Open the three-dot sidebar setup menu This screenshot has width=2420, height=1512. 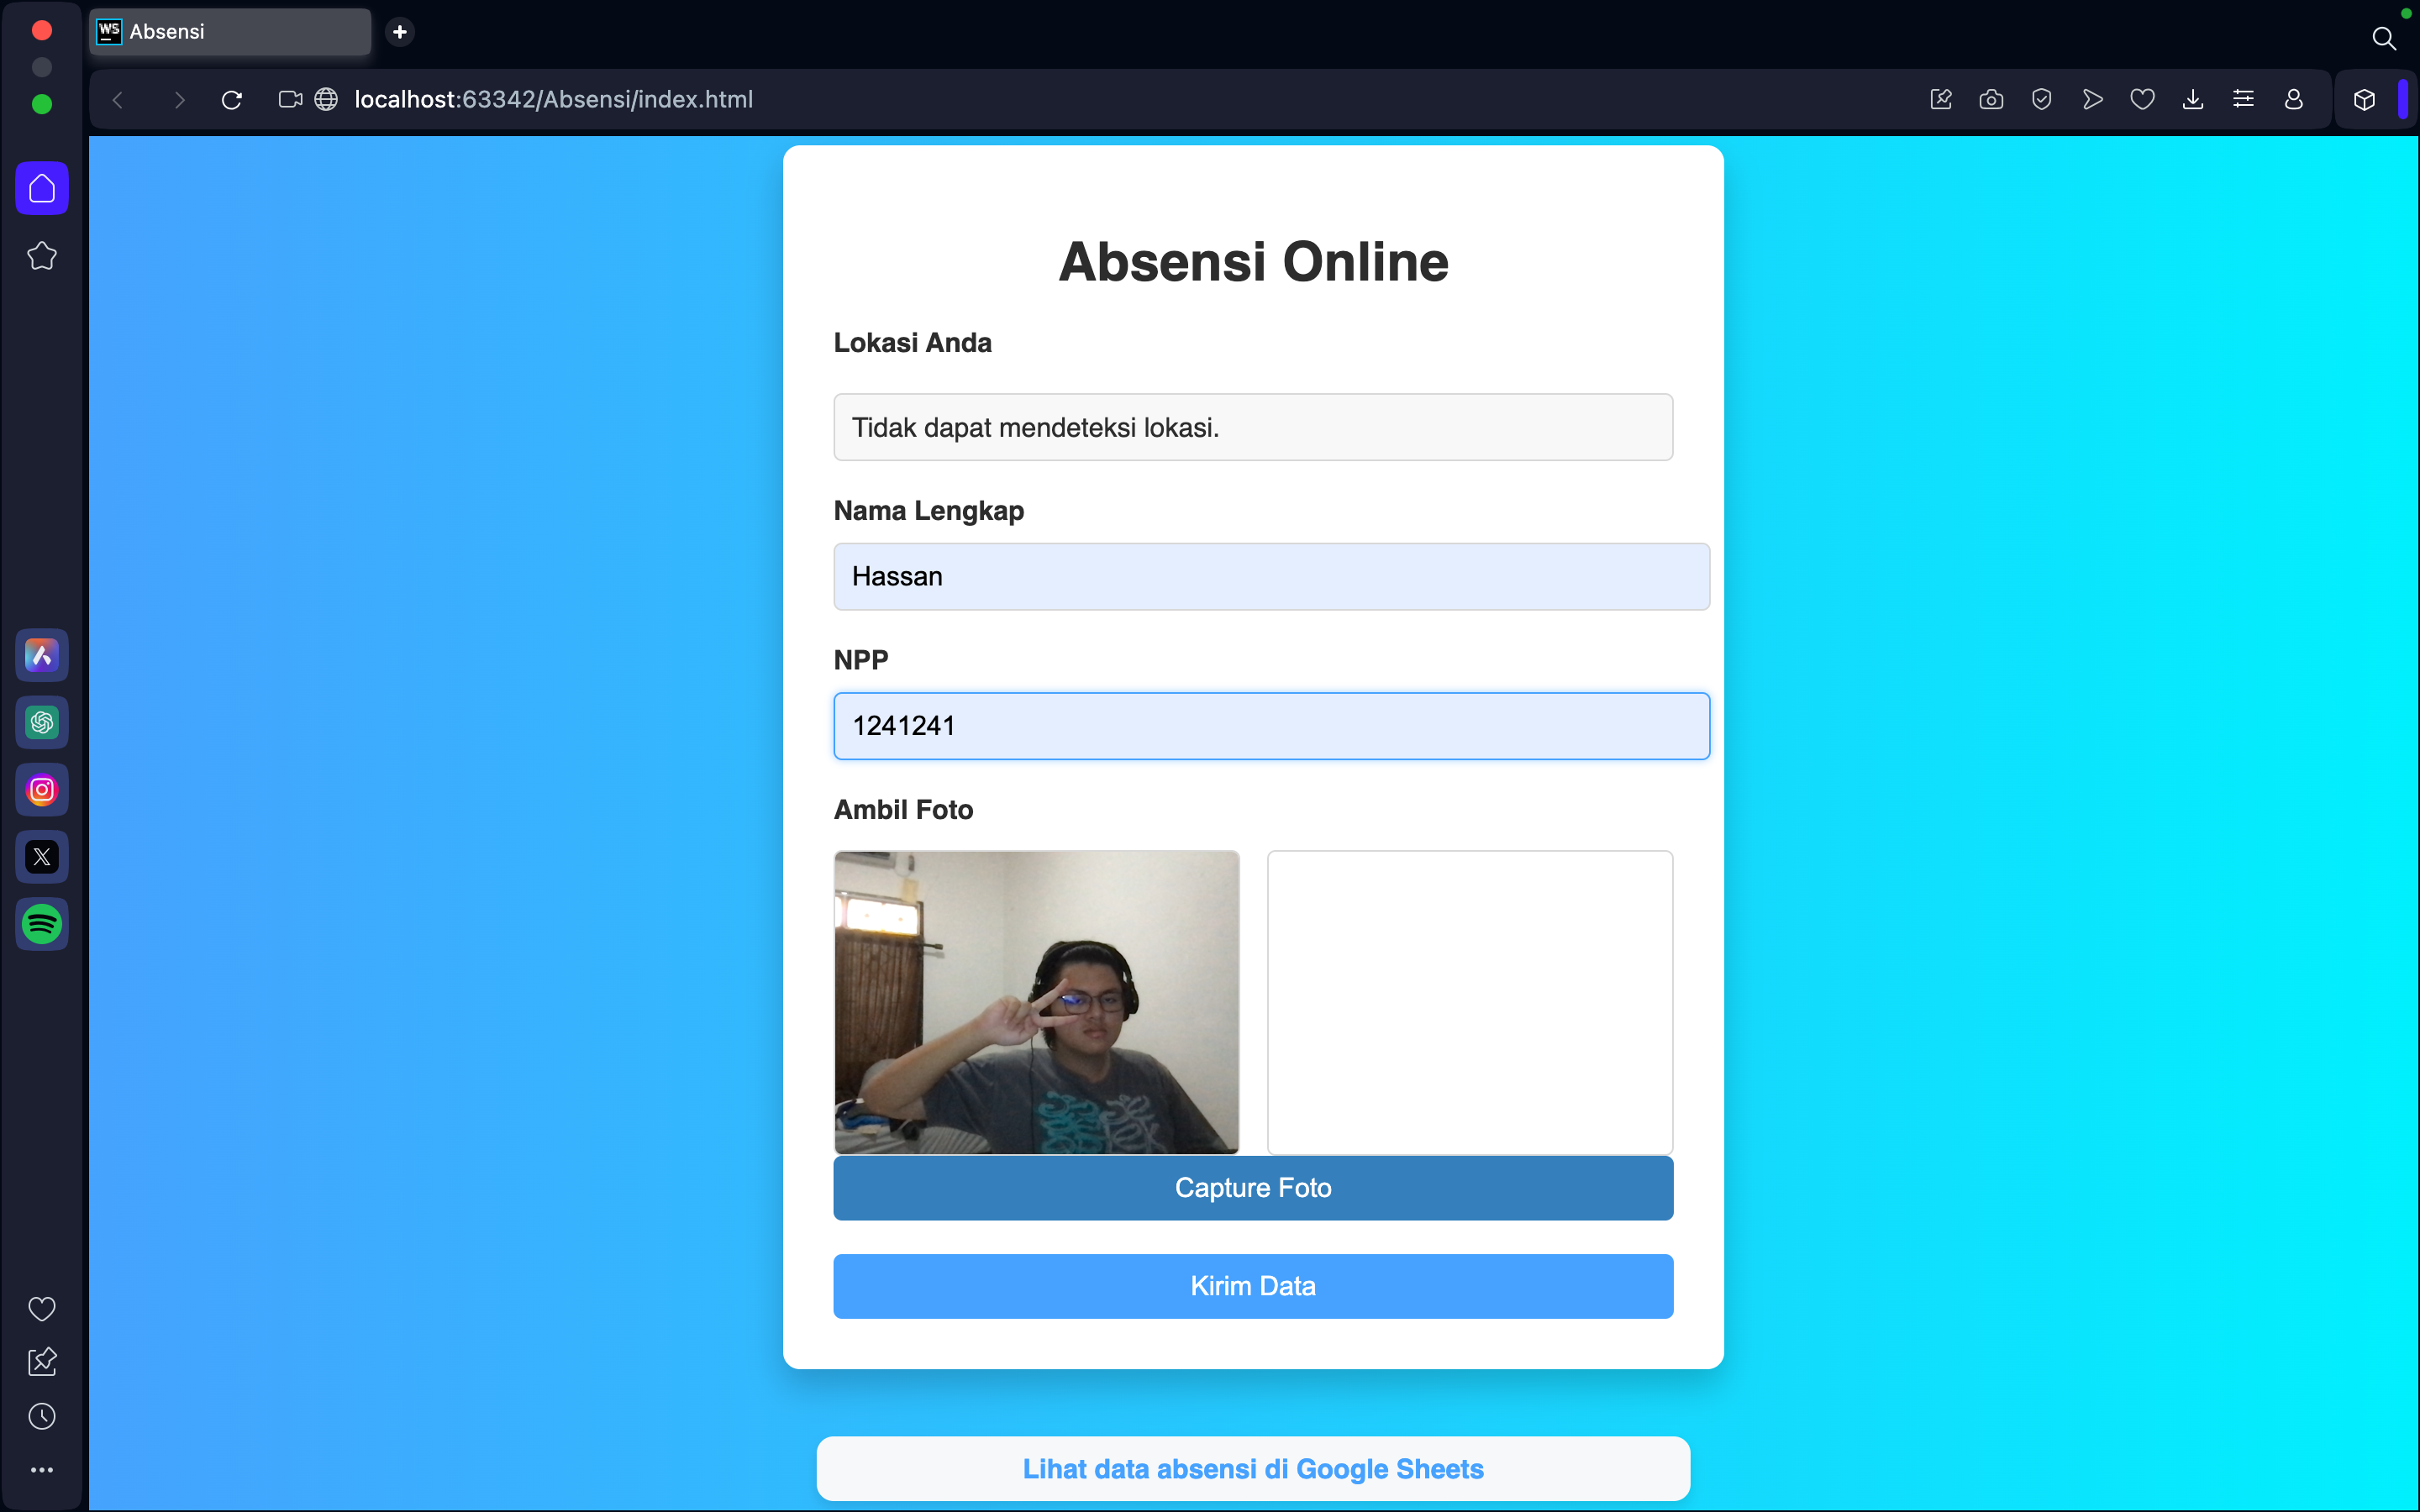pyautogui.click(x=42, y=1470)
